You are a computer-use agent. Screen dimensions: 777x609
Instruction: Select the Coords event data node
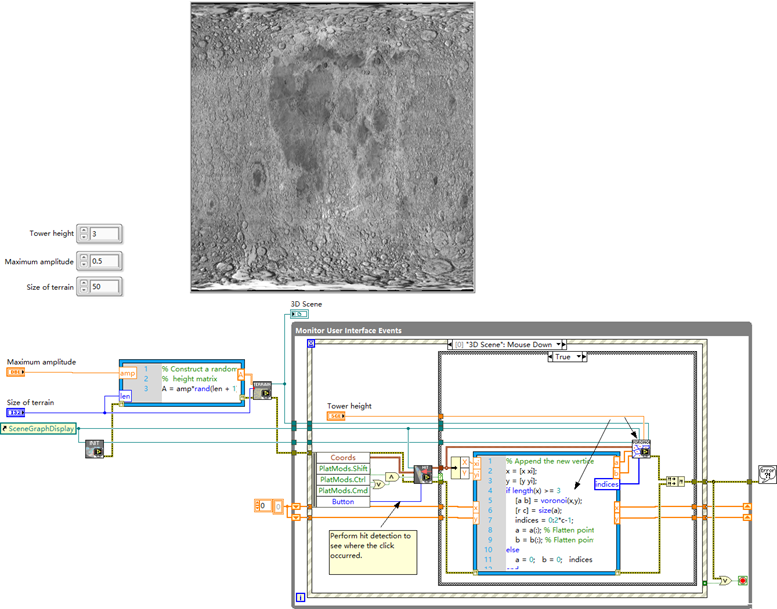(x=343, y=457)
